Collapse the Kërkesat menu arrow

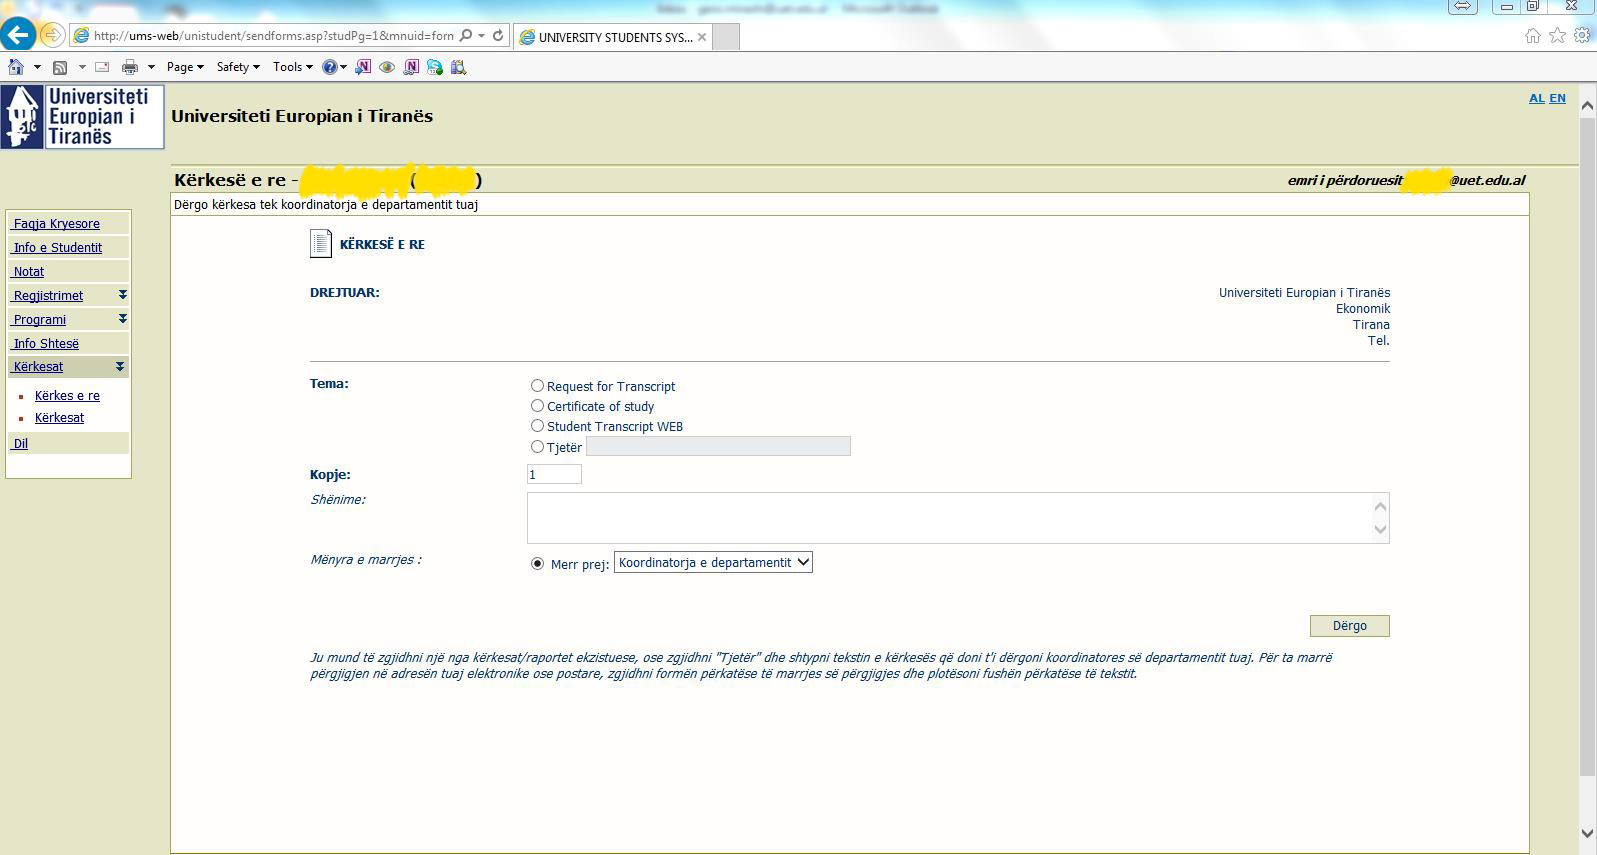click(120, 367)
